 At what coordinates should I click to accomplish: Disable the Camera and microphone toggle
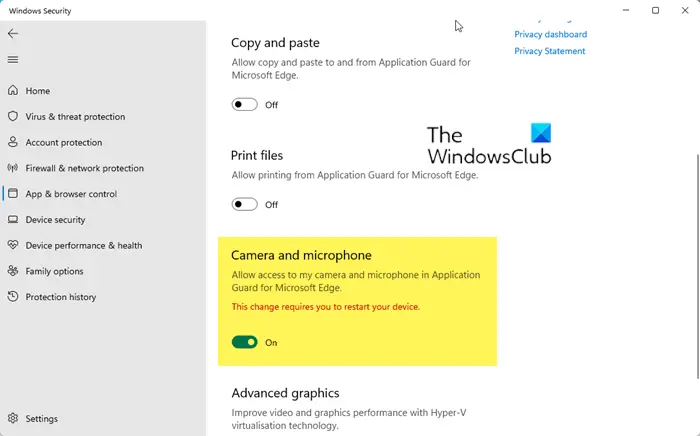click(244, 342)
